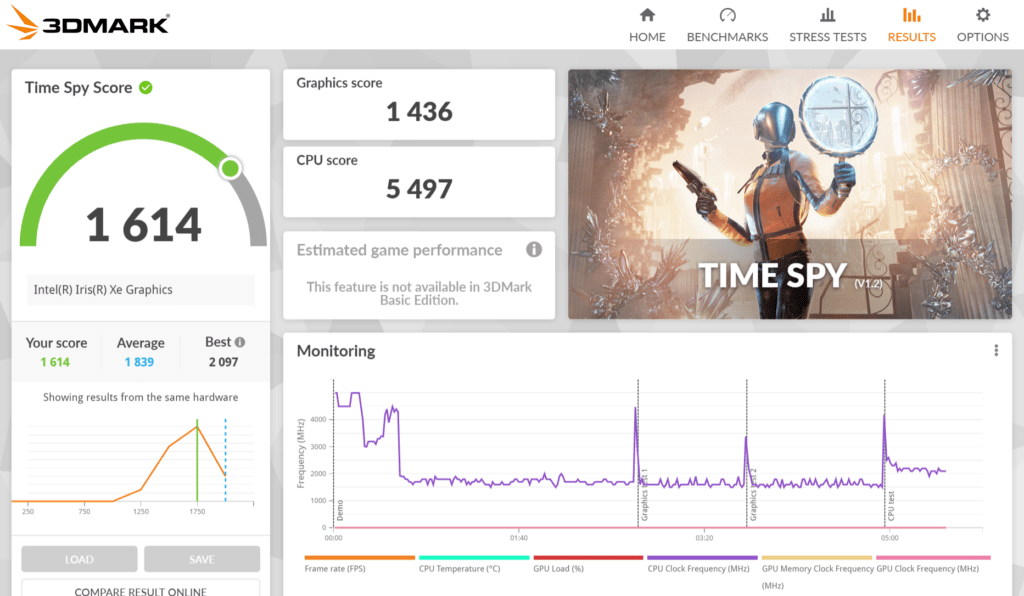
Task: Click the green line in score distribution chart
Action: click(x=197, y=460)
